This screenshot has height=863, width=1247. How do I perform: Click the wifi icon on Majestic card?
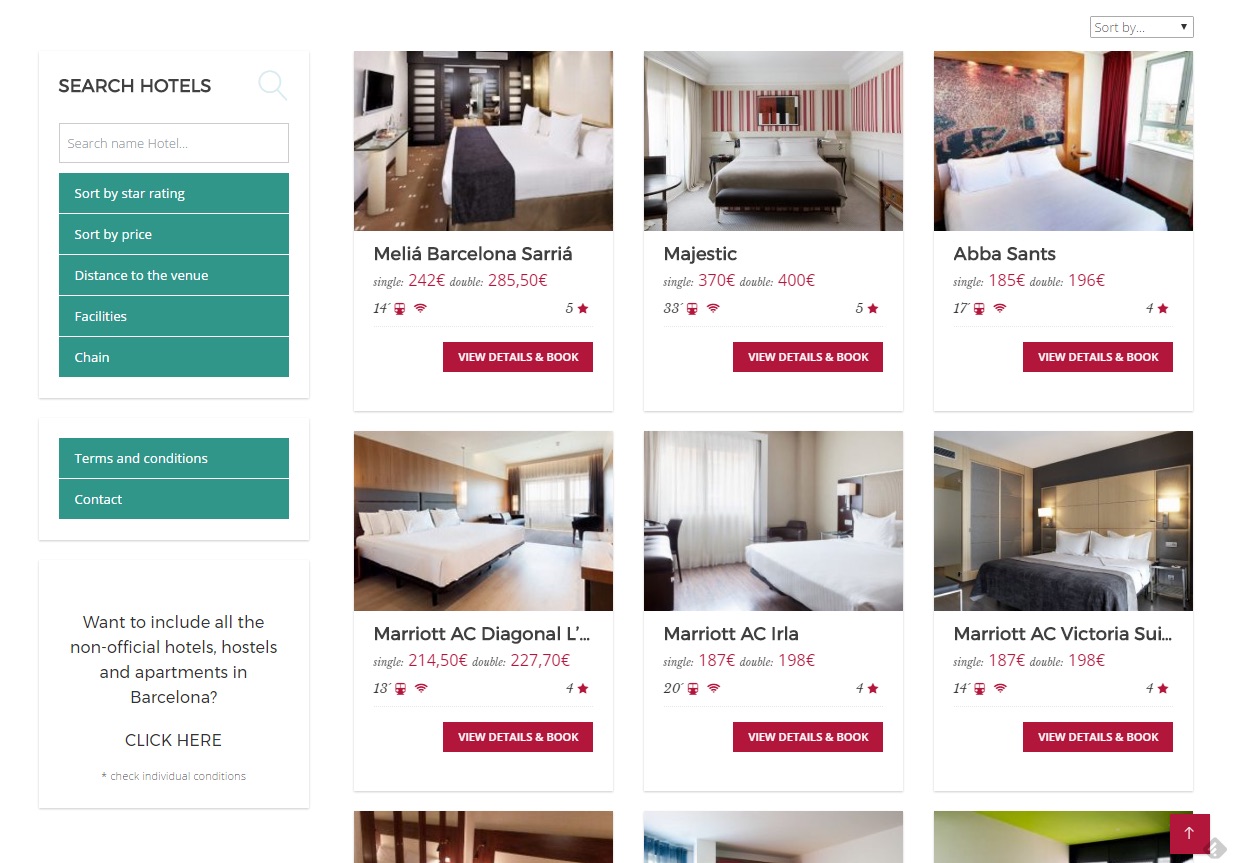pos(713,308)
